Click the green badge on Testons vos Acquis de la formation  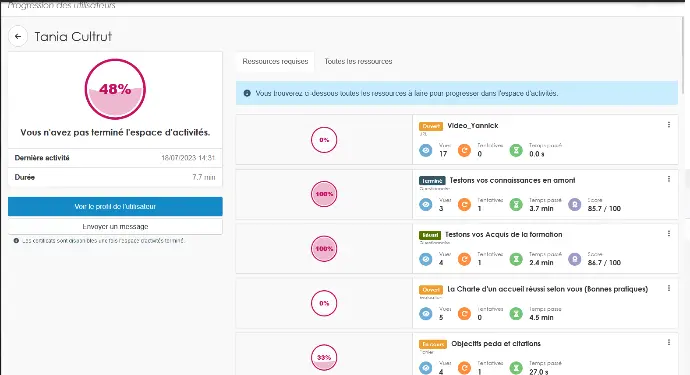pyautogui.click(x=430, y=235)
